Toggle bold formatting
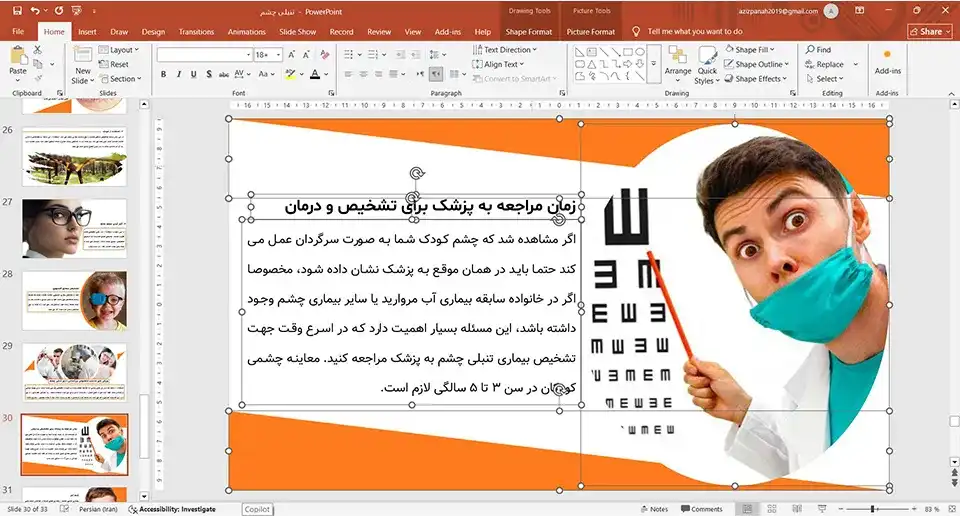 (163, 74)
